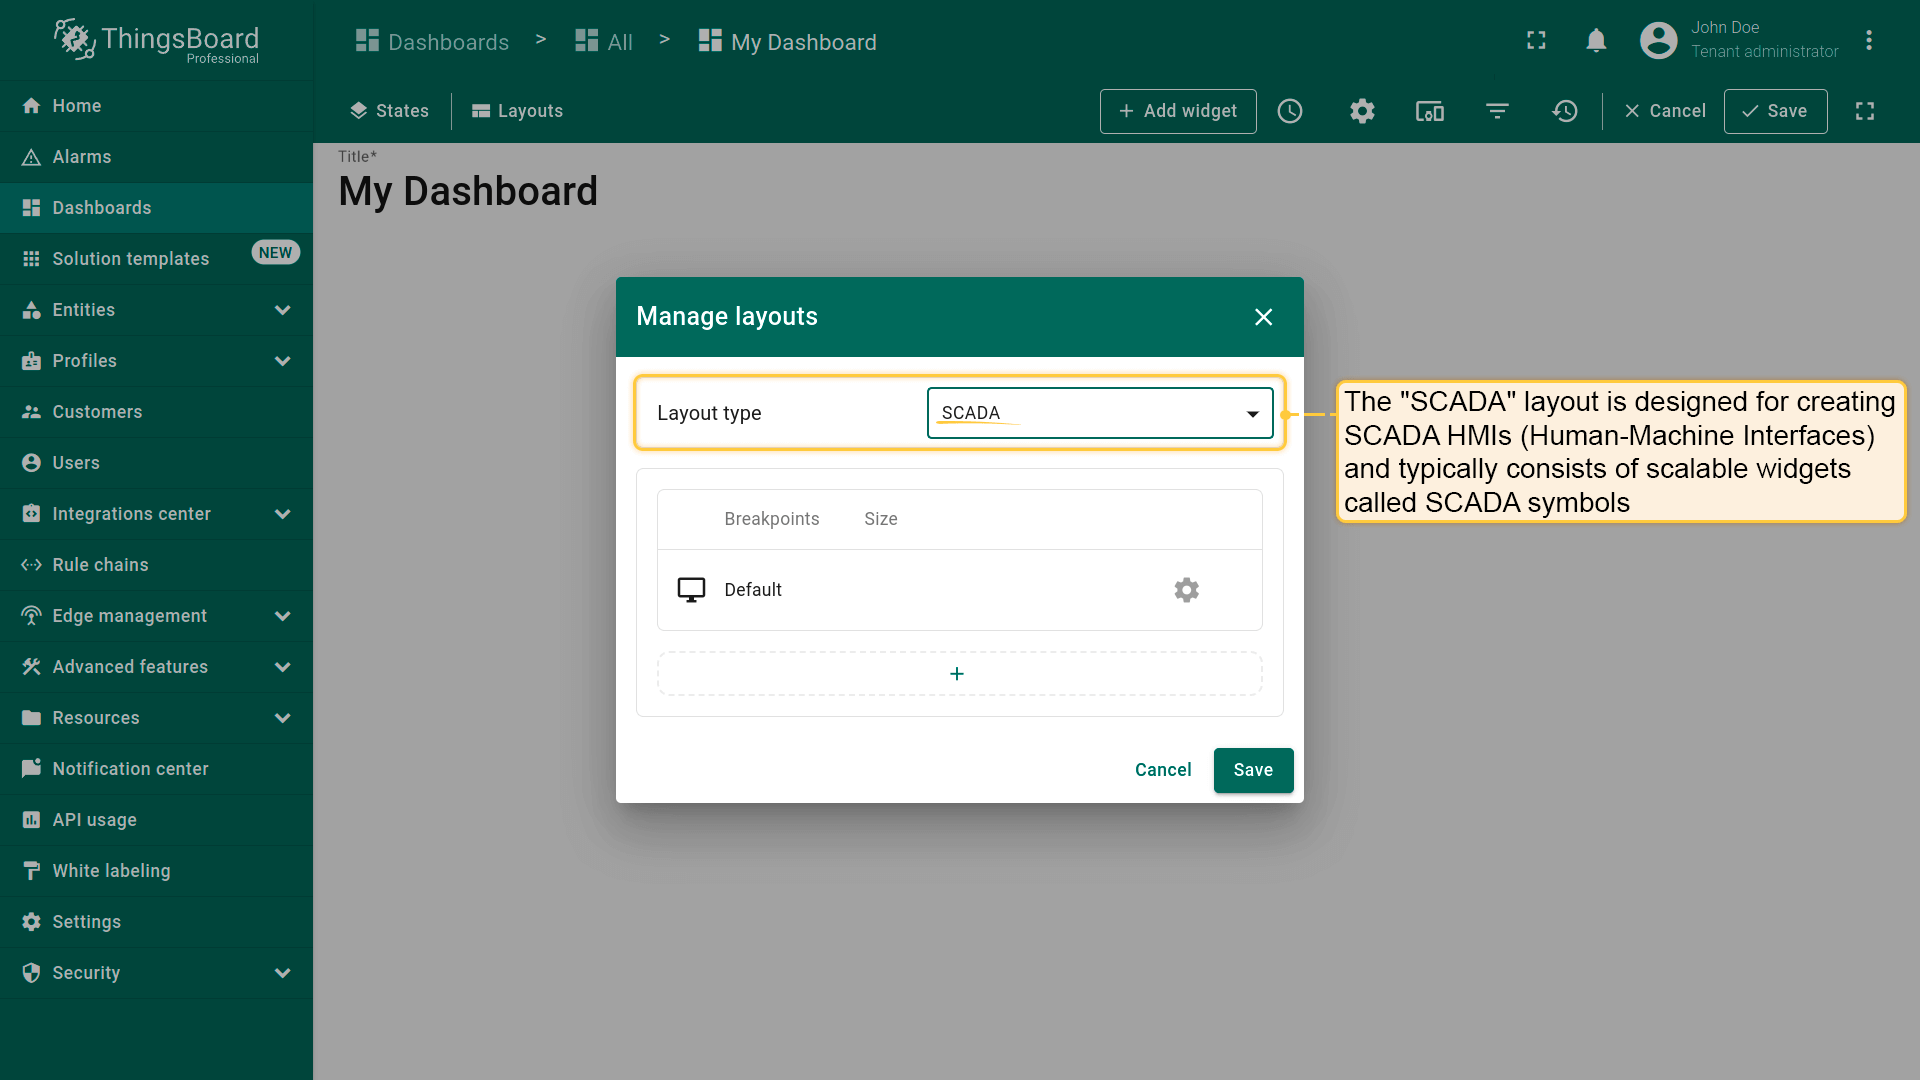Cancel the Manage layouts dialog
Screen dimensions: 1920x1080
[x=1163, y=770]
